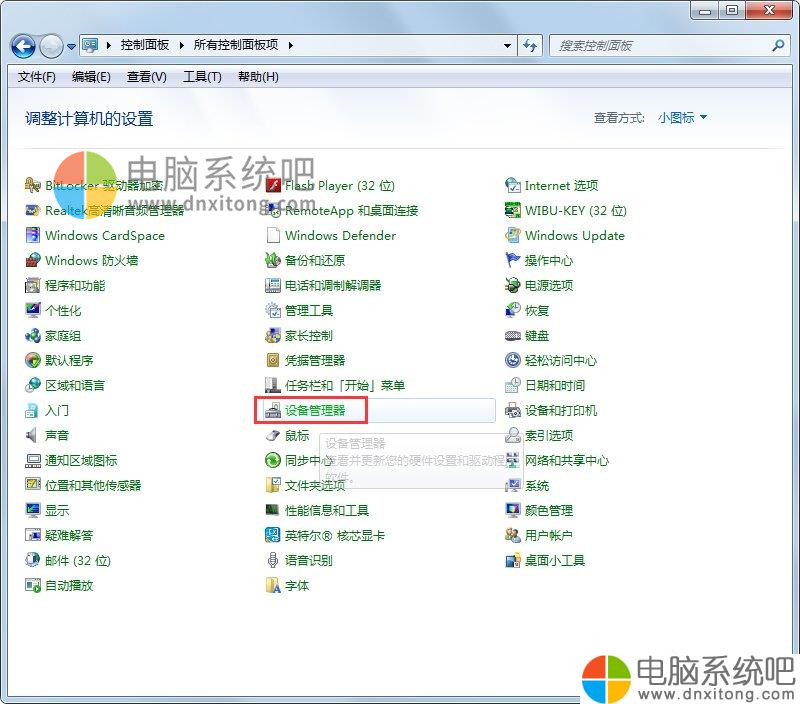The height and width of the screenshot is (704, 800).
Task: Click the 设备和打印机 printer icon
Action: click(513, 410)
